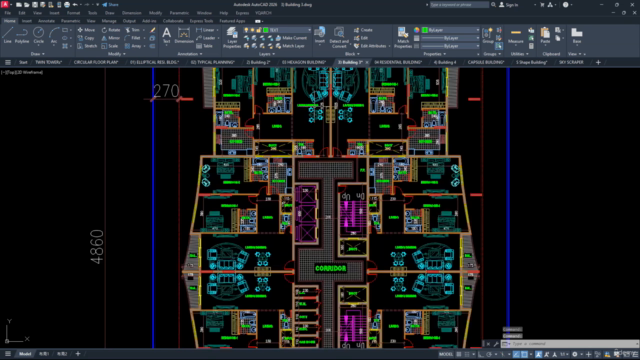
Task: Click the TEXT layer green color swatch
Action: 266,30
